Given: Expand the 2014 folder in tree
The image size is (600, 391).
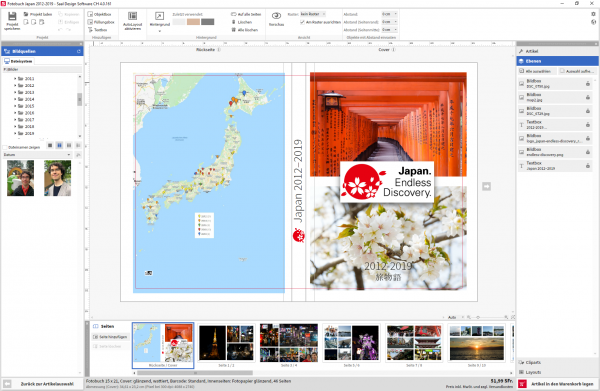Looking at the screenshot, I should [15, 99].
